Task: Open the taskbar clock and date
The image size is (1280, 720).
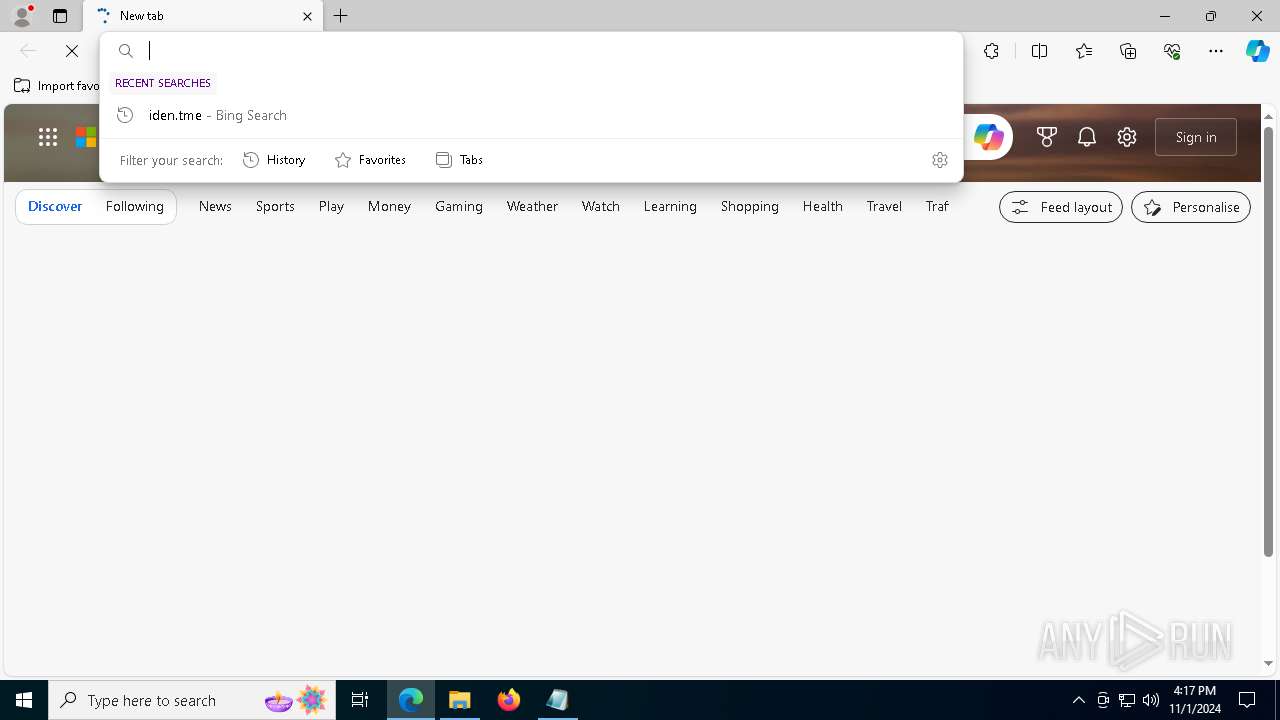Action: 1195,700
